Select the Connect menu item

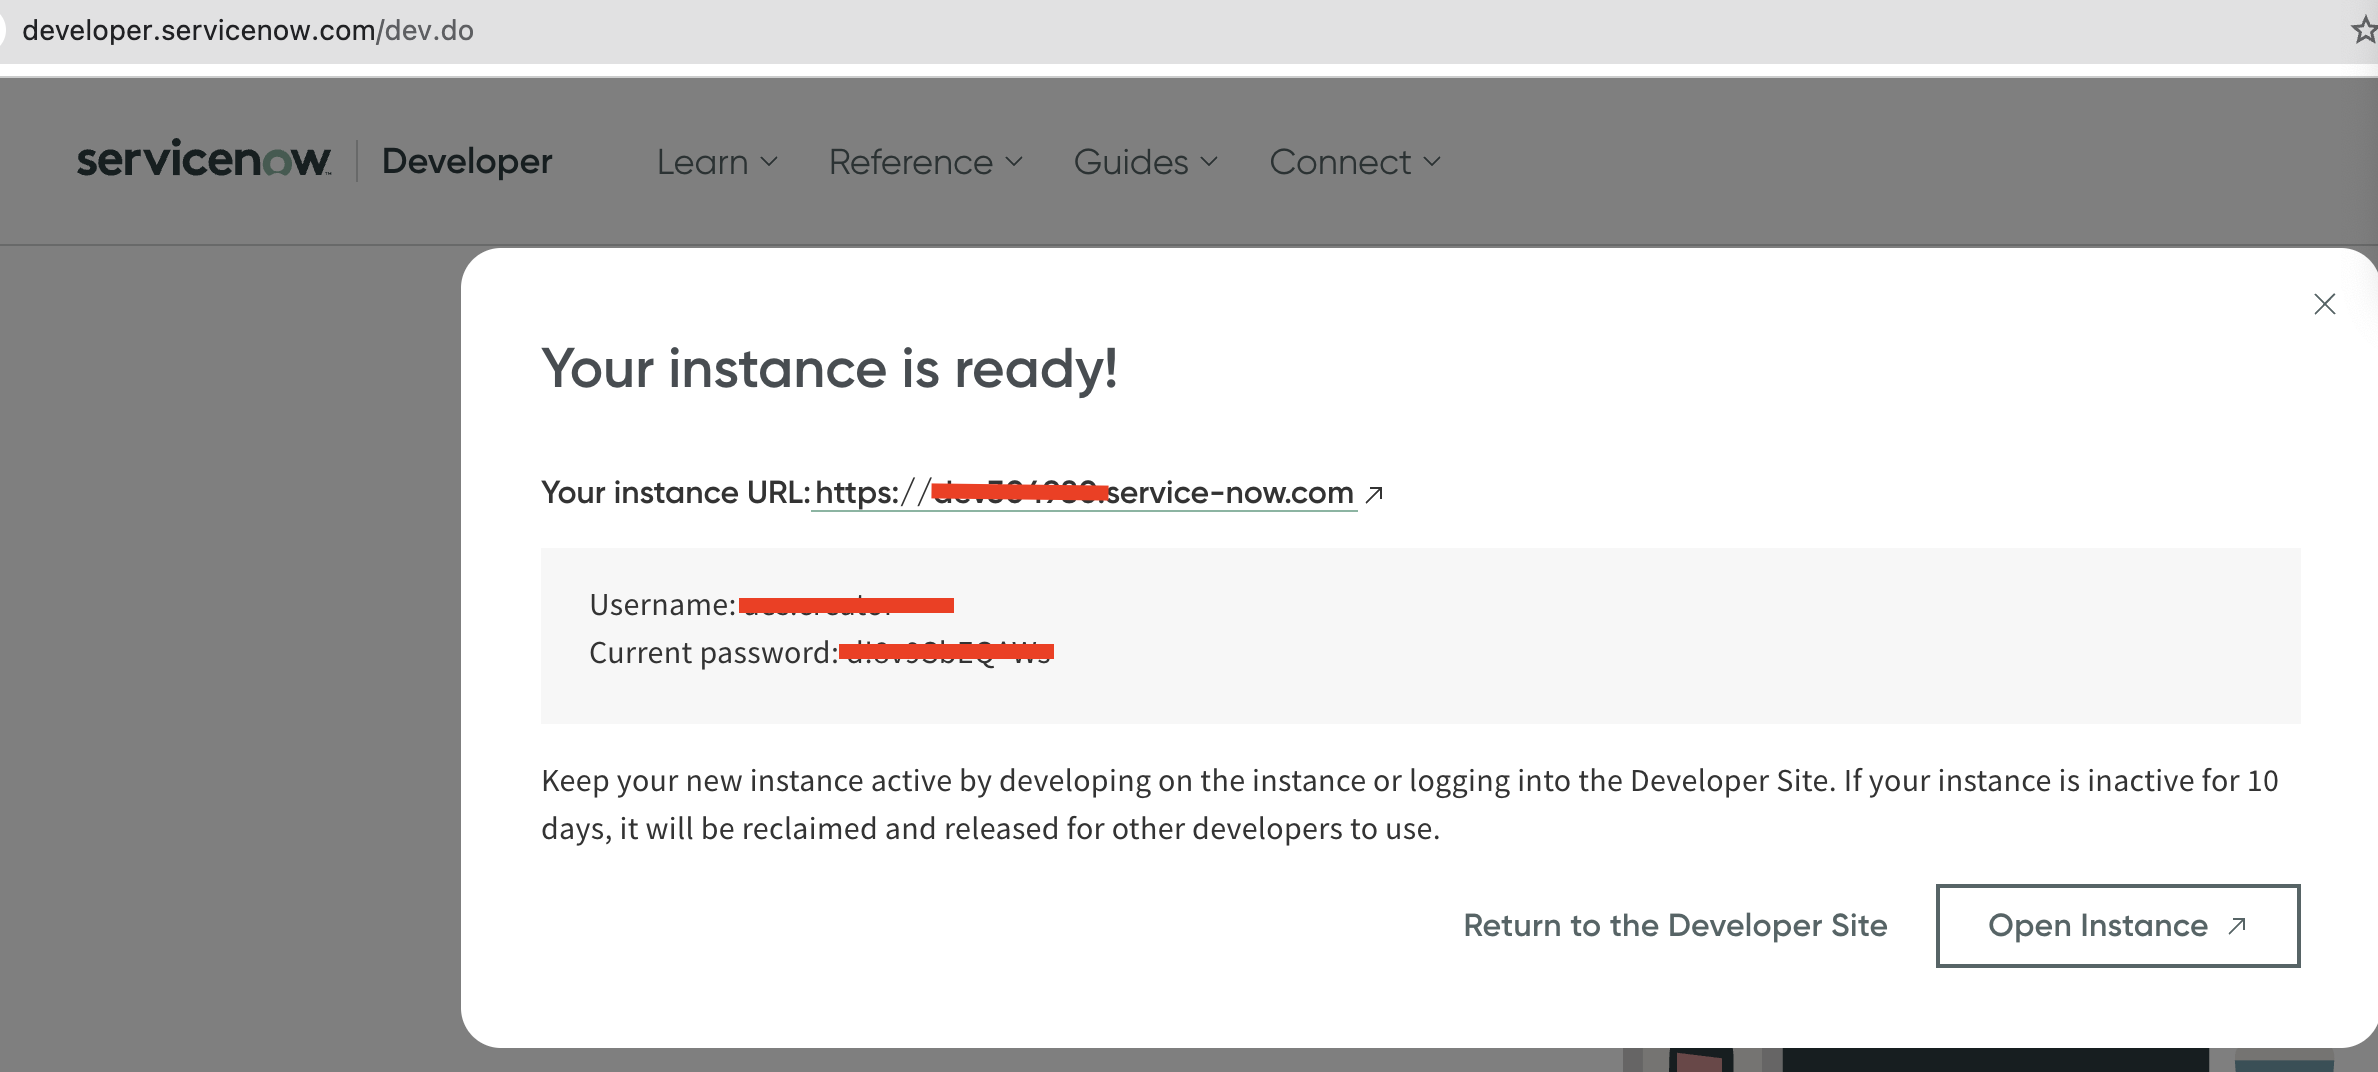1339,161
